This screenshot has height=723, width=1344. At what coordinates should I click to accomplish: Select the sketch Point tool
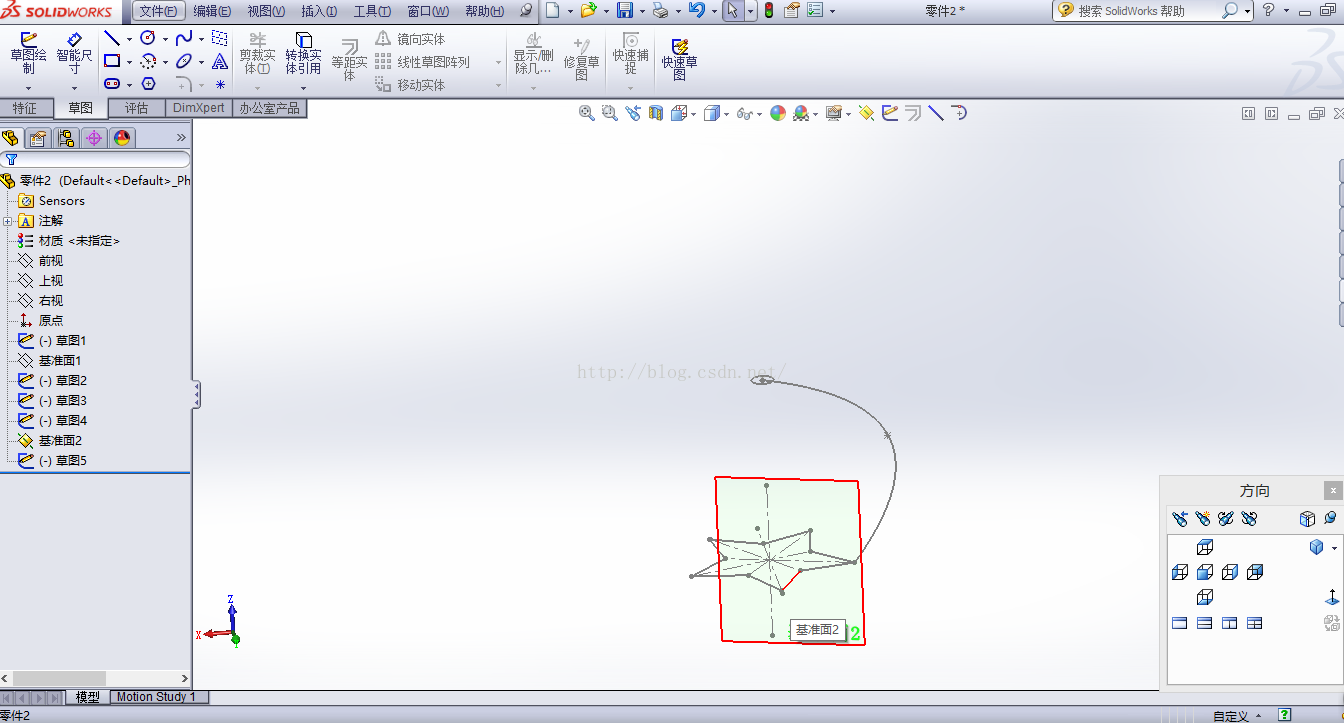220,84
